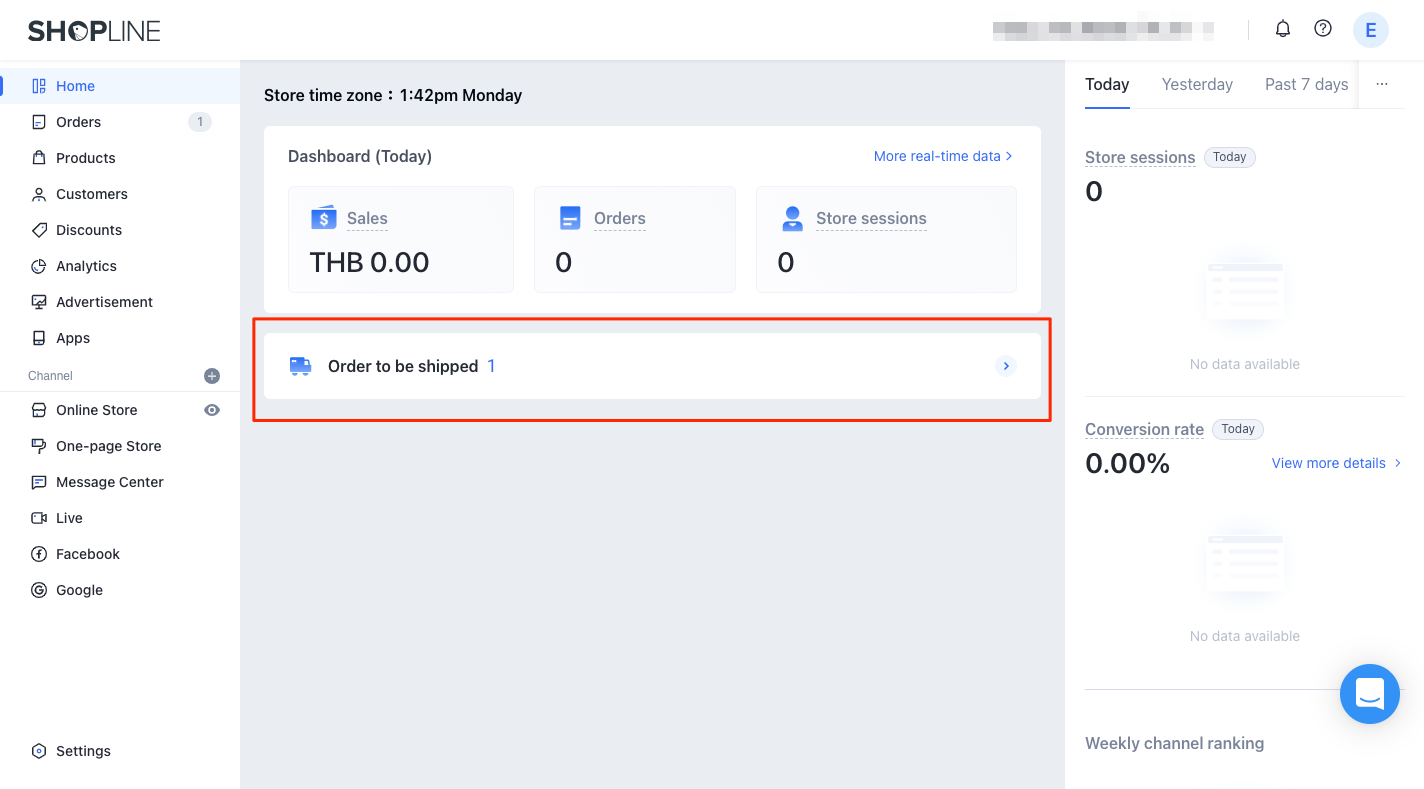
Task: Click the truck icon for orders to ship
Action: point(300,366)
